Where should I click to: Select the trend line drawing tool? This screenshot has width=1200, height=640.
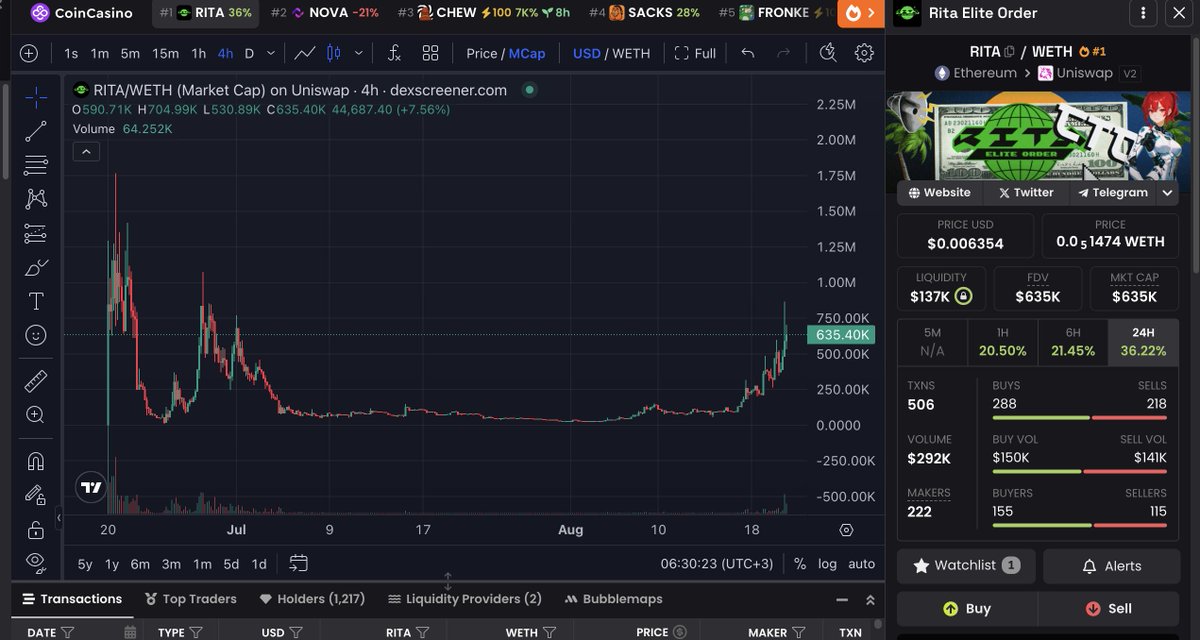[x=36, y=131]
